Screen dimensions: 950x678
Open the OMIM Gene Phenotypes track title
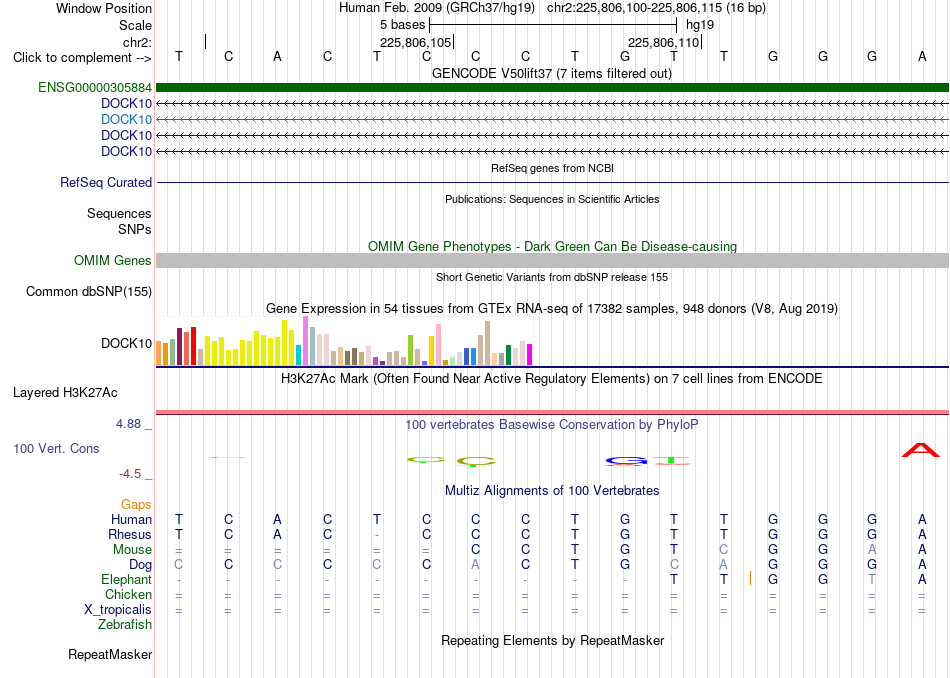(x=552, y=246)
